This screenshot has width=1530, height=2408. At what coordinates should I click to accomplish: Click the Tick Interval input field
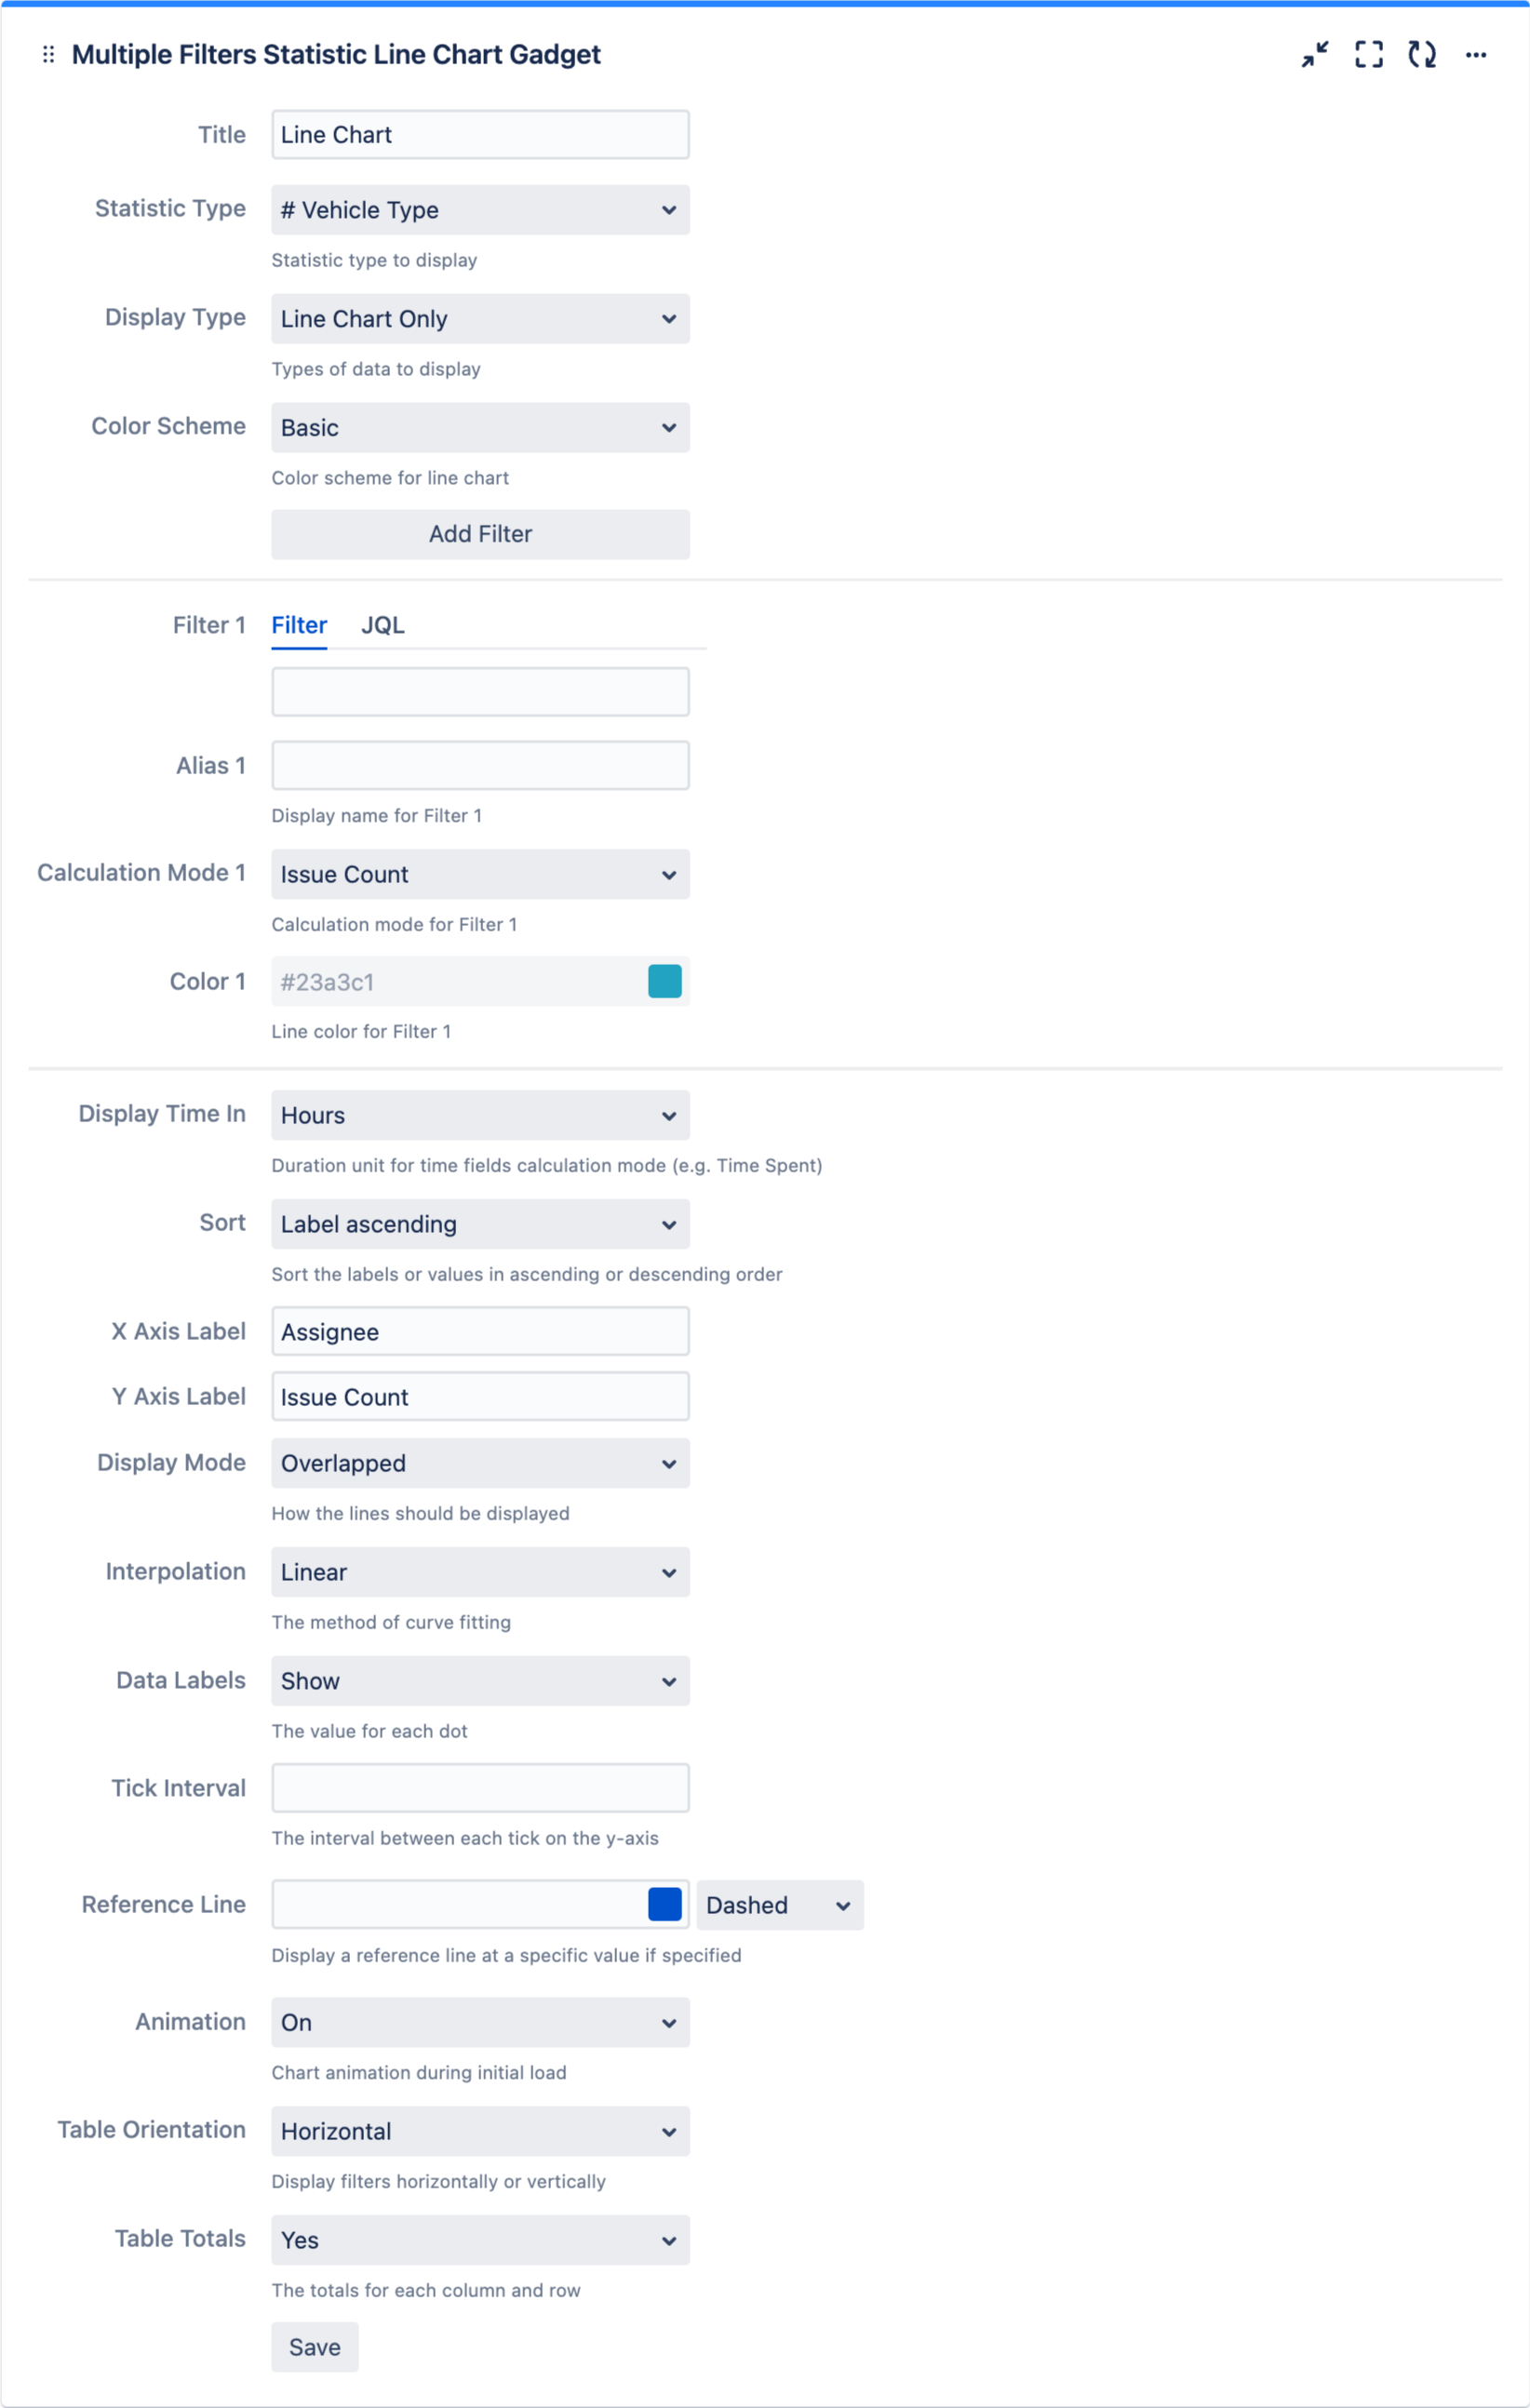479,1787
